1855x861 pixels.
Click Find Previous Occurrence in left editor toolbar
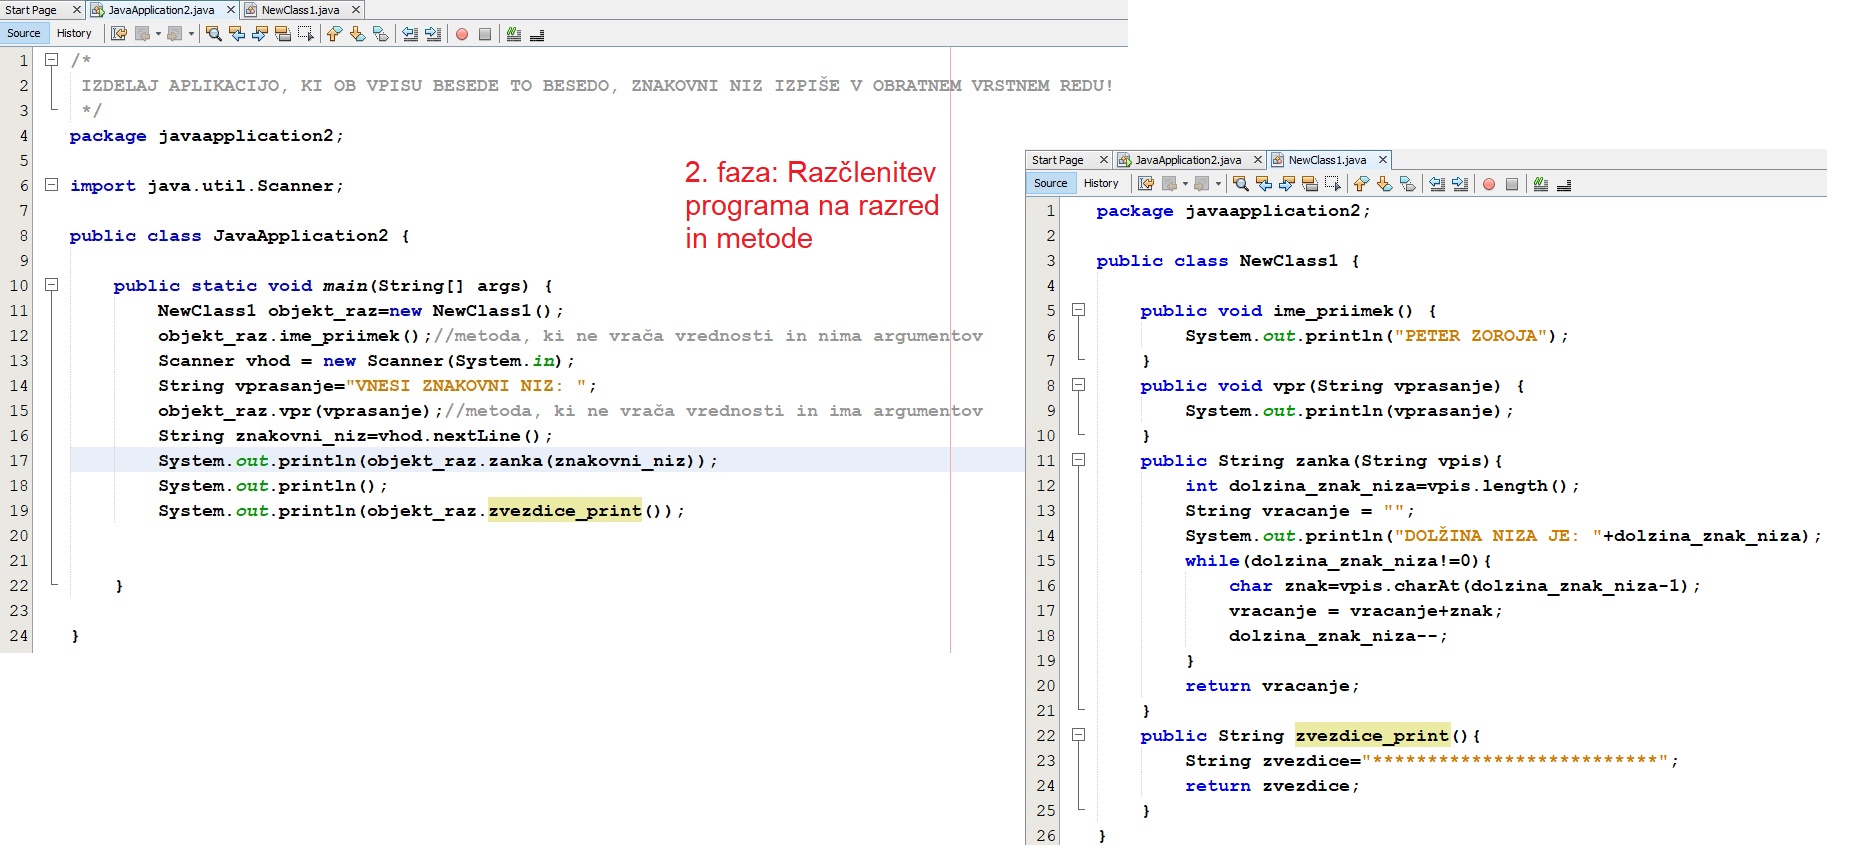[x=237, y=34]
